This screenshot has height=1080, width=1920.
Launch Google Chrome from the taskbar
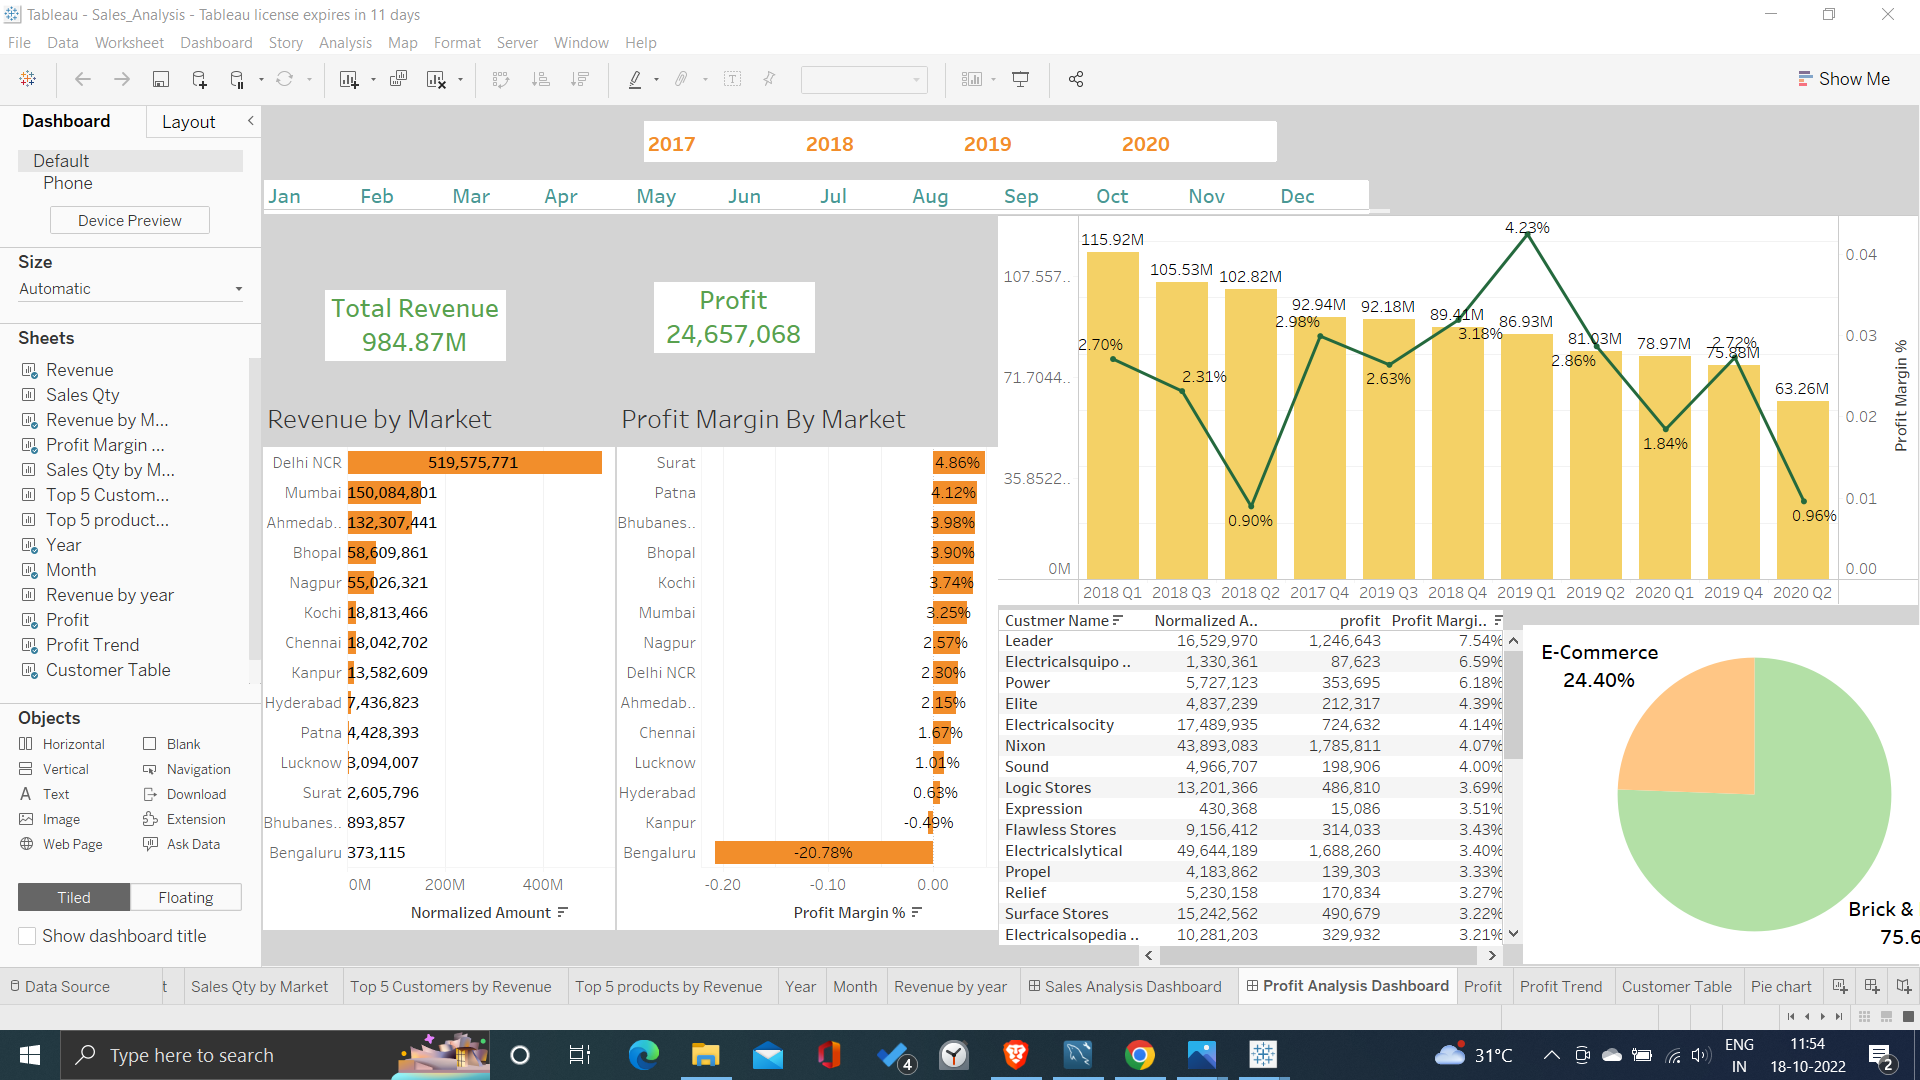1141,1055
